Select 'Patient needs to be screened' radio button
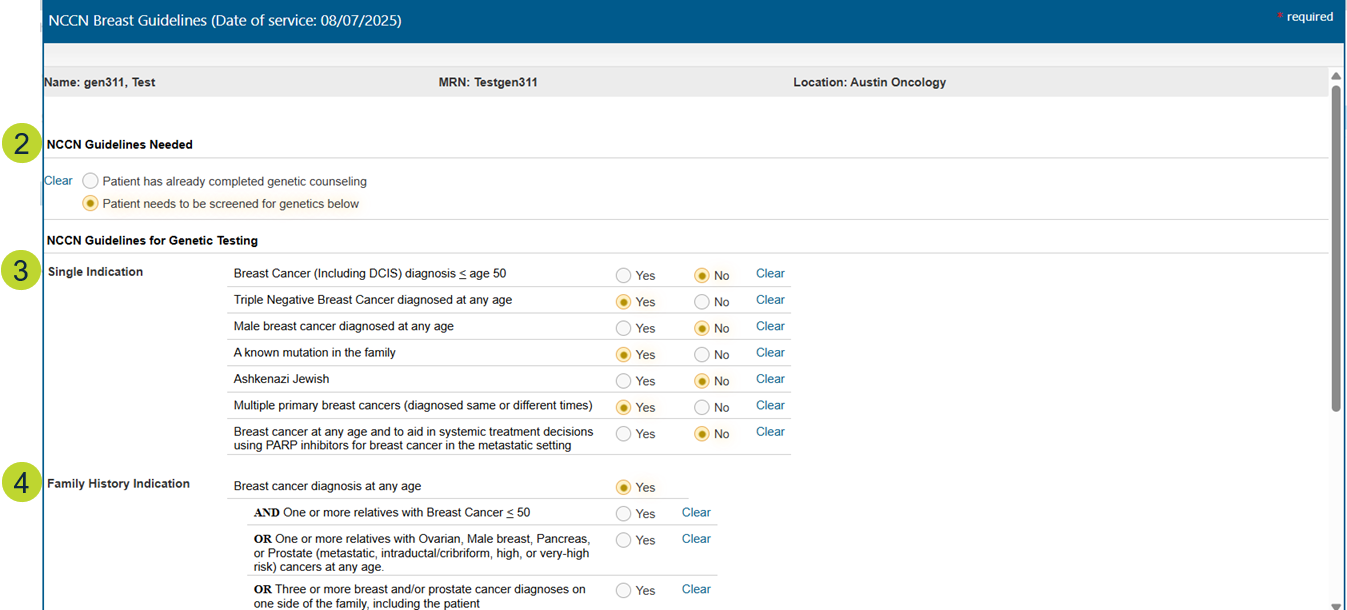 (x=91, y=204)
